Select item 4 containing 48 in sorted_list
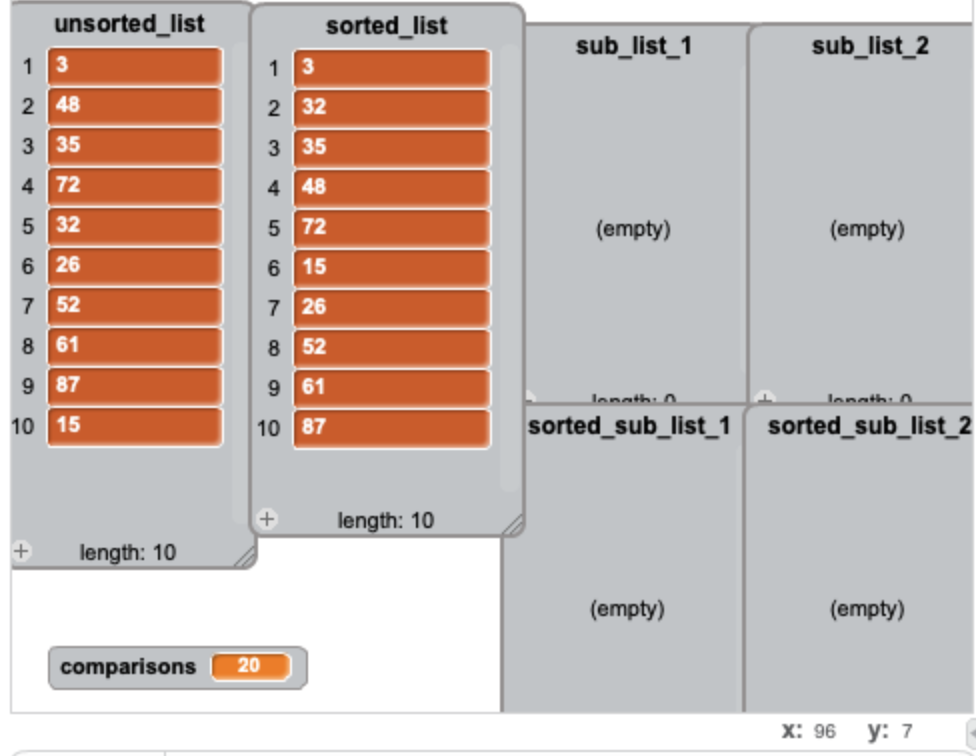Screen dimensions: 976x756 tap(391, 188)
